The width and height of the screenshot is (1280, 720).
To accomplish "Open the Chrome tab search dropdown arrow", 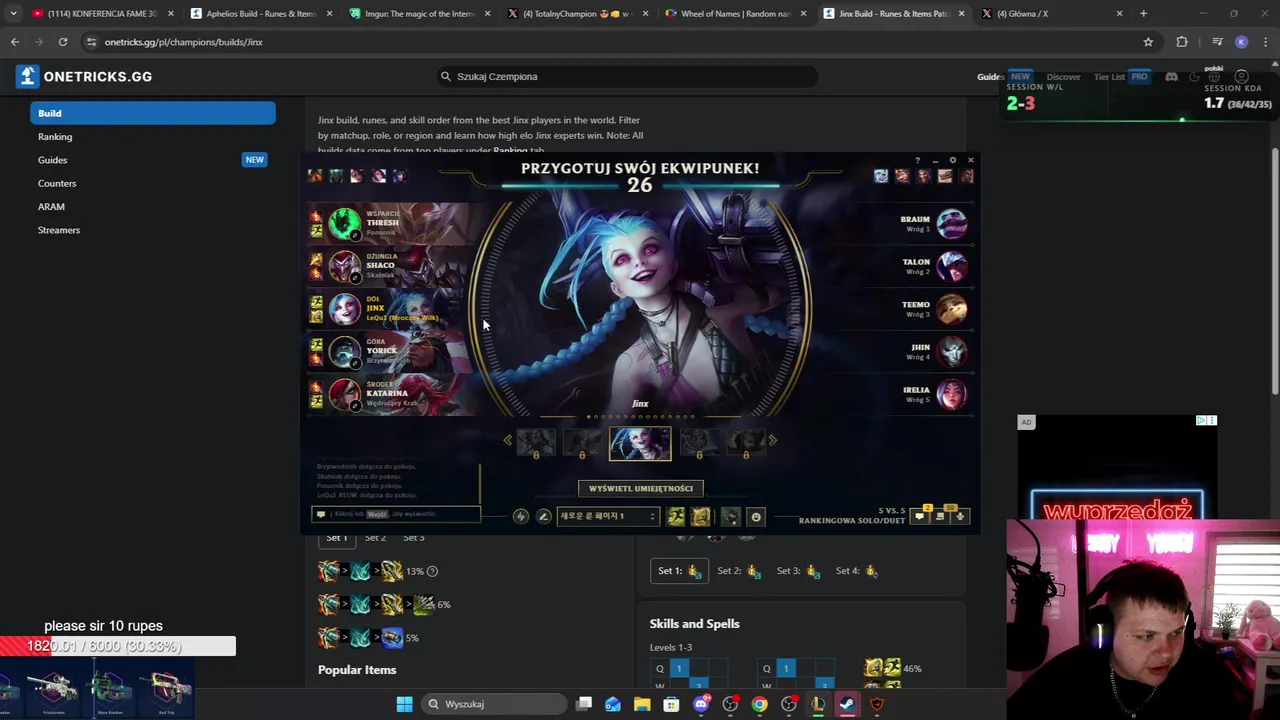I will coord(13,14).
